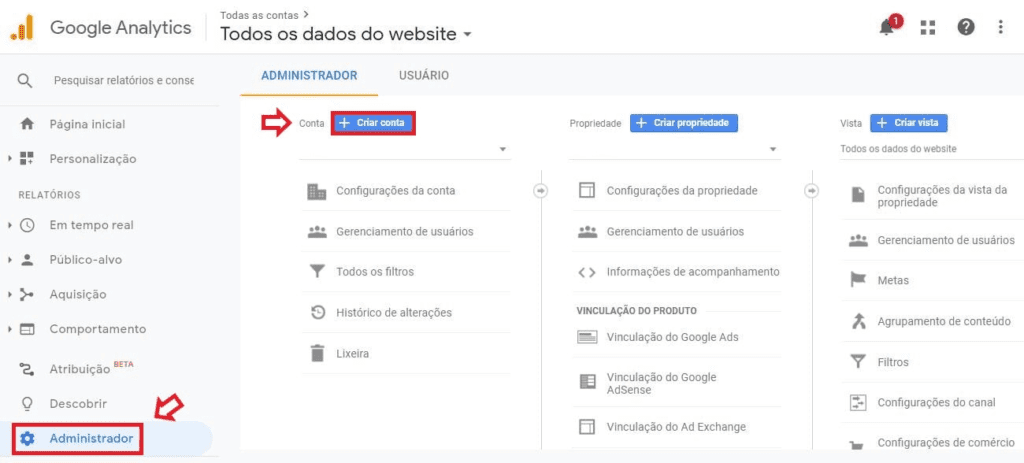This screenshot has height=463, width=1024.
Task: Click the Informações de acompanhamento code icon
Action: coord(587,272)
